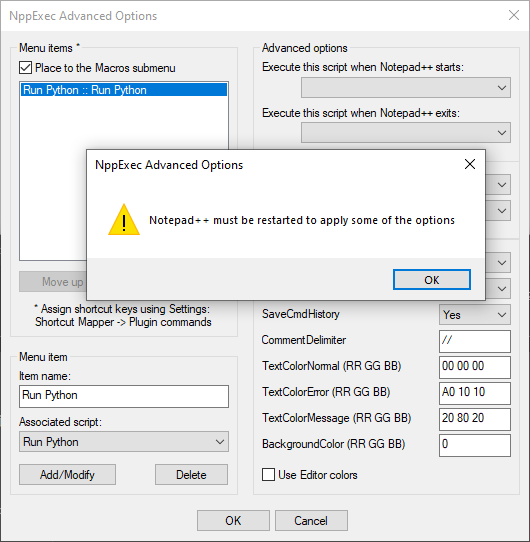Open the script on Notepad++ starts dropdown
Viewport: 530px width, 542px height.
point(406,87)
